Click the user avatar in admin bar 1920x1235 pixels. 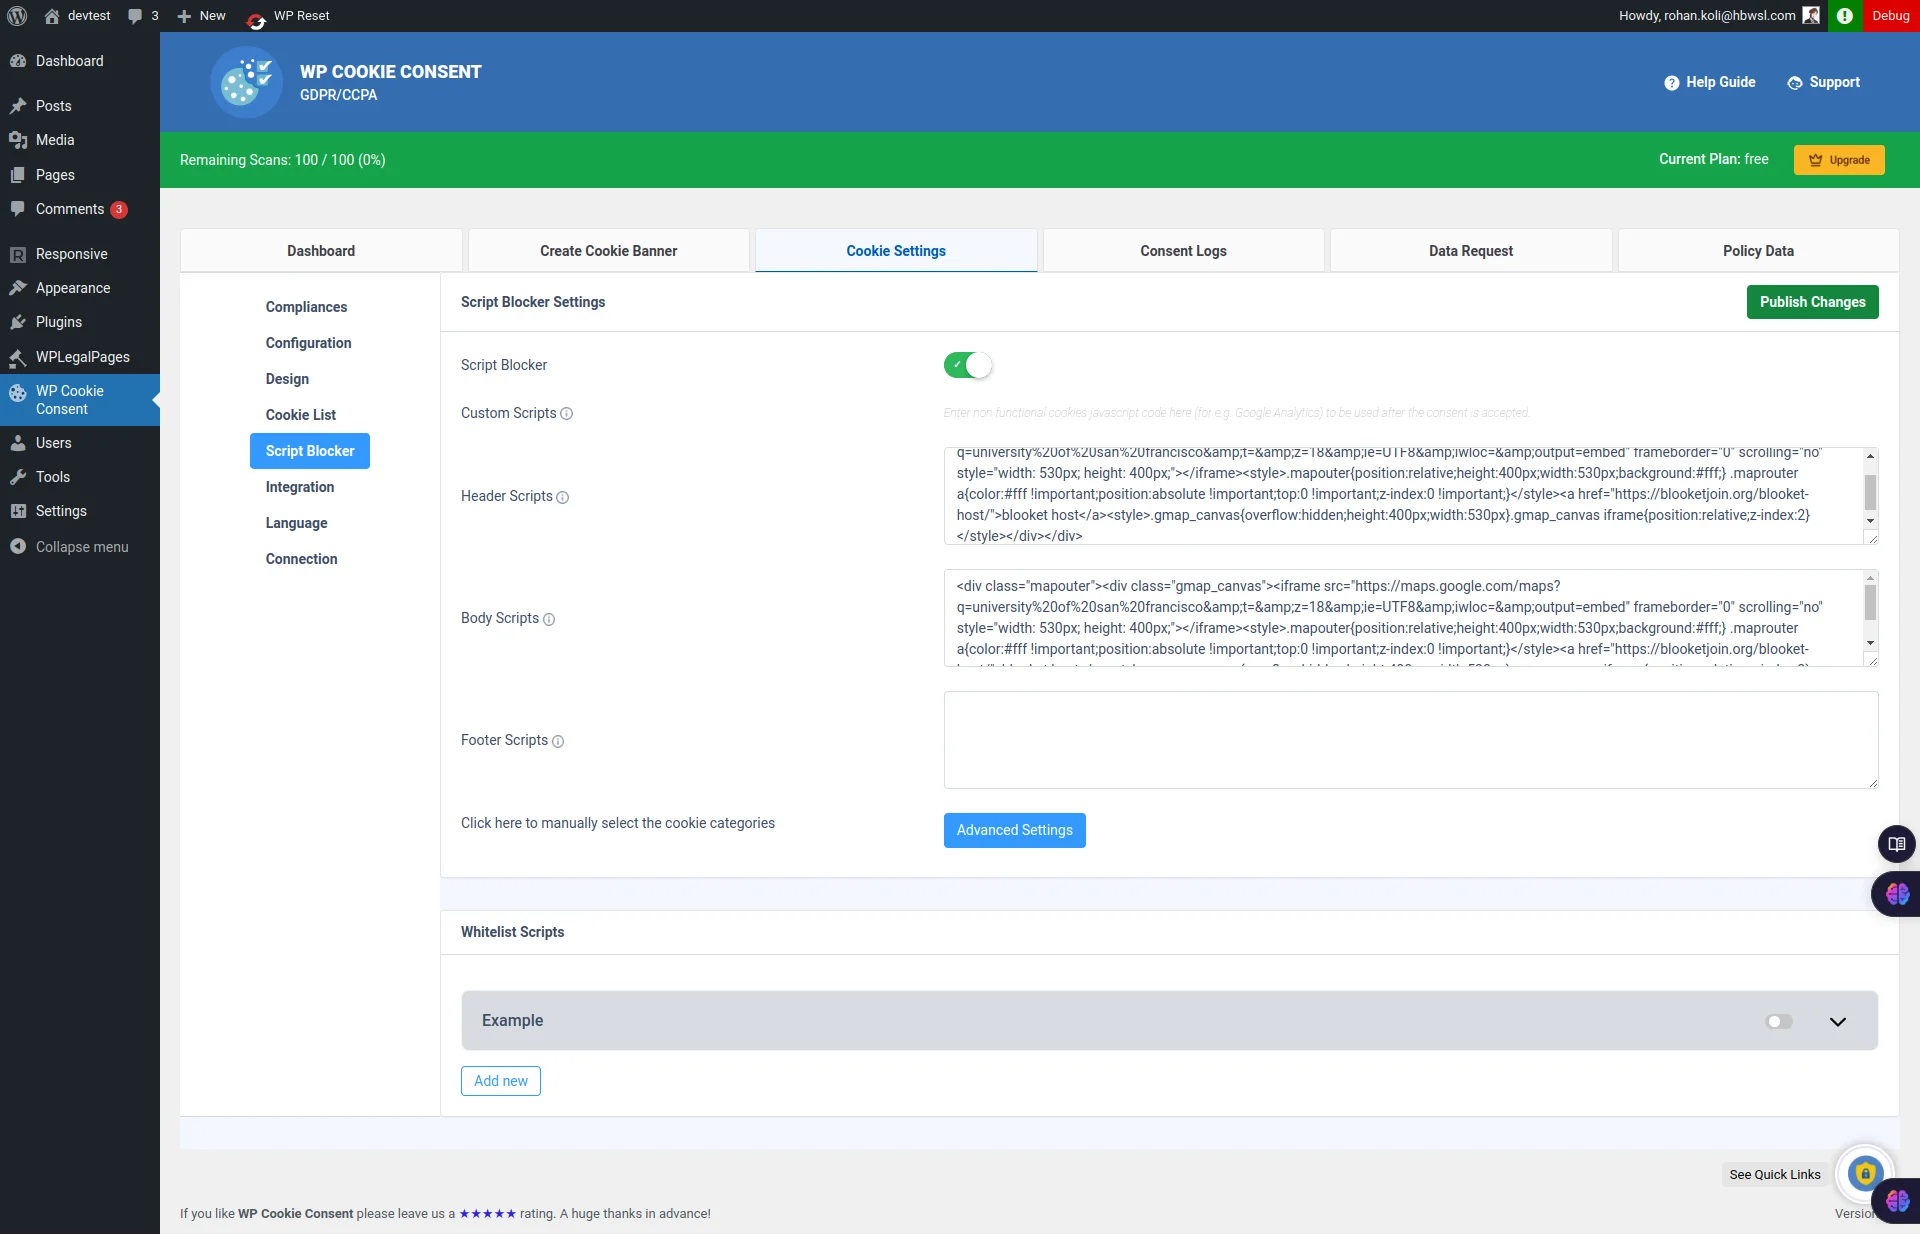pos(1811,16)
